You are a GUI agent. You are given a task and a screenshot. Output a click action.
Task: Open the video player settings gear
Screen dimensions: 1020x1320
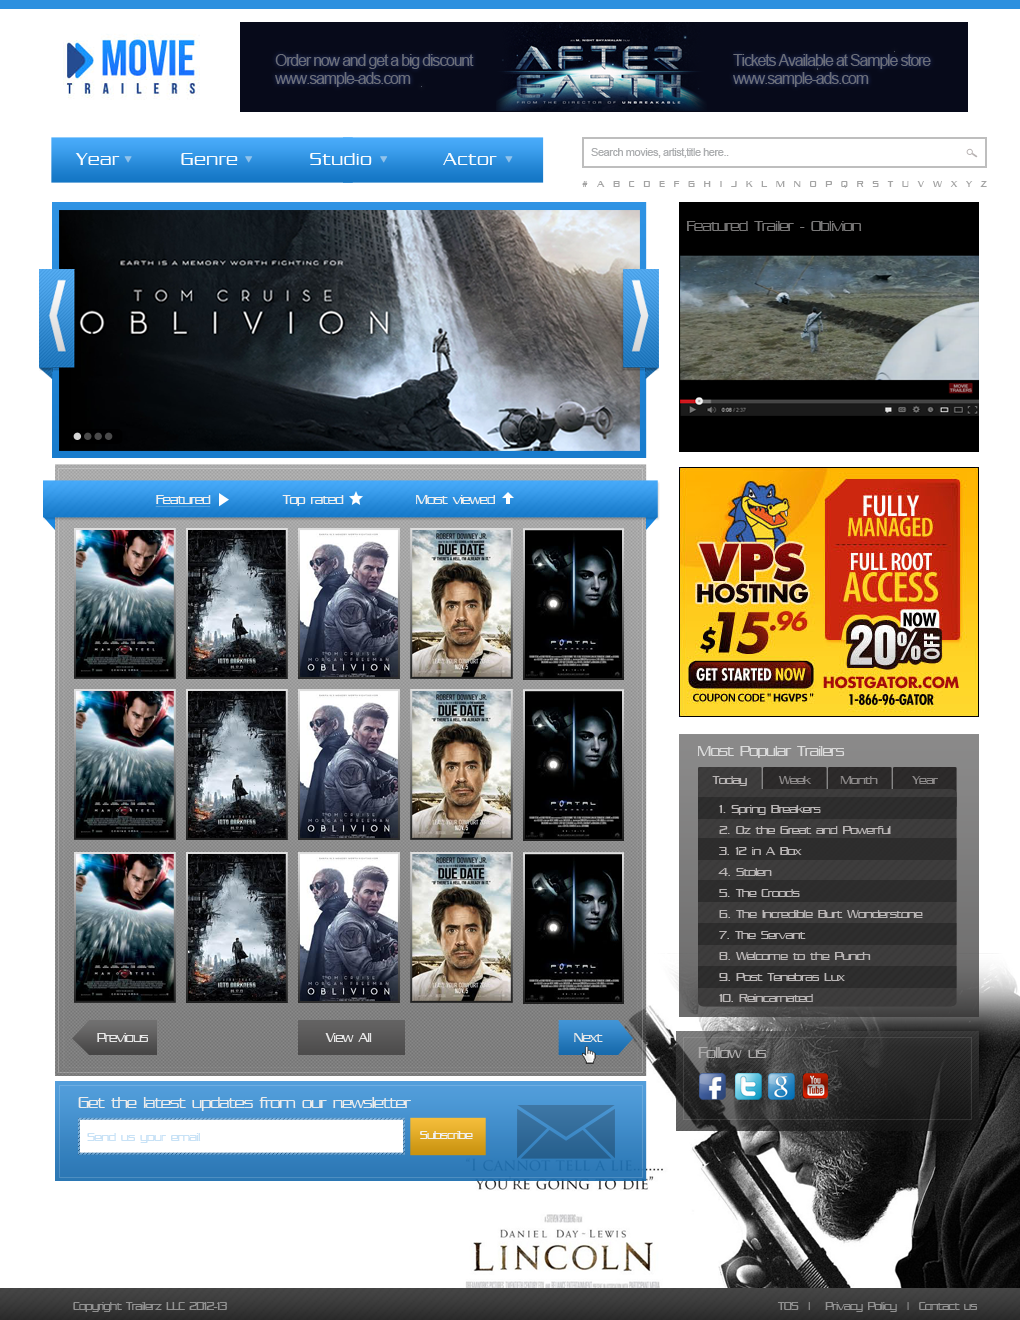916,410
